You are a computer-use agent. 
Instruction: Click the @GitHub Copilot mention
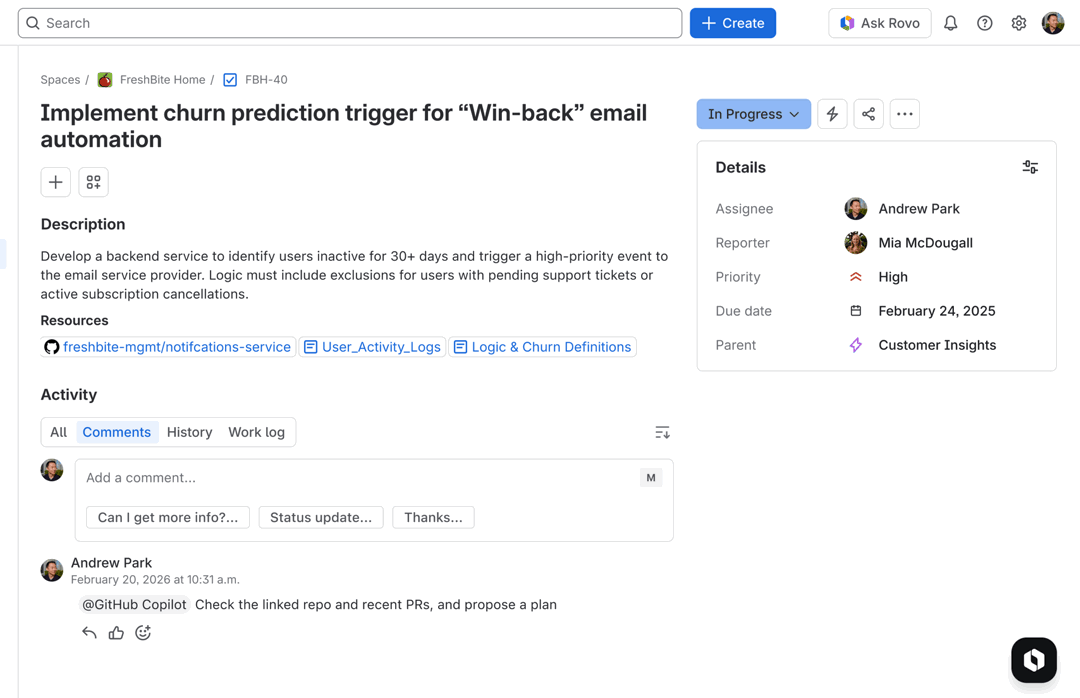click(x=134, y=605)
